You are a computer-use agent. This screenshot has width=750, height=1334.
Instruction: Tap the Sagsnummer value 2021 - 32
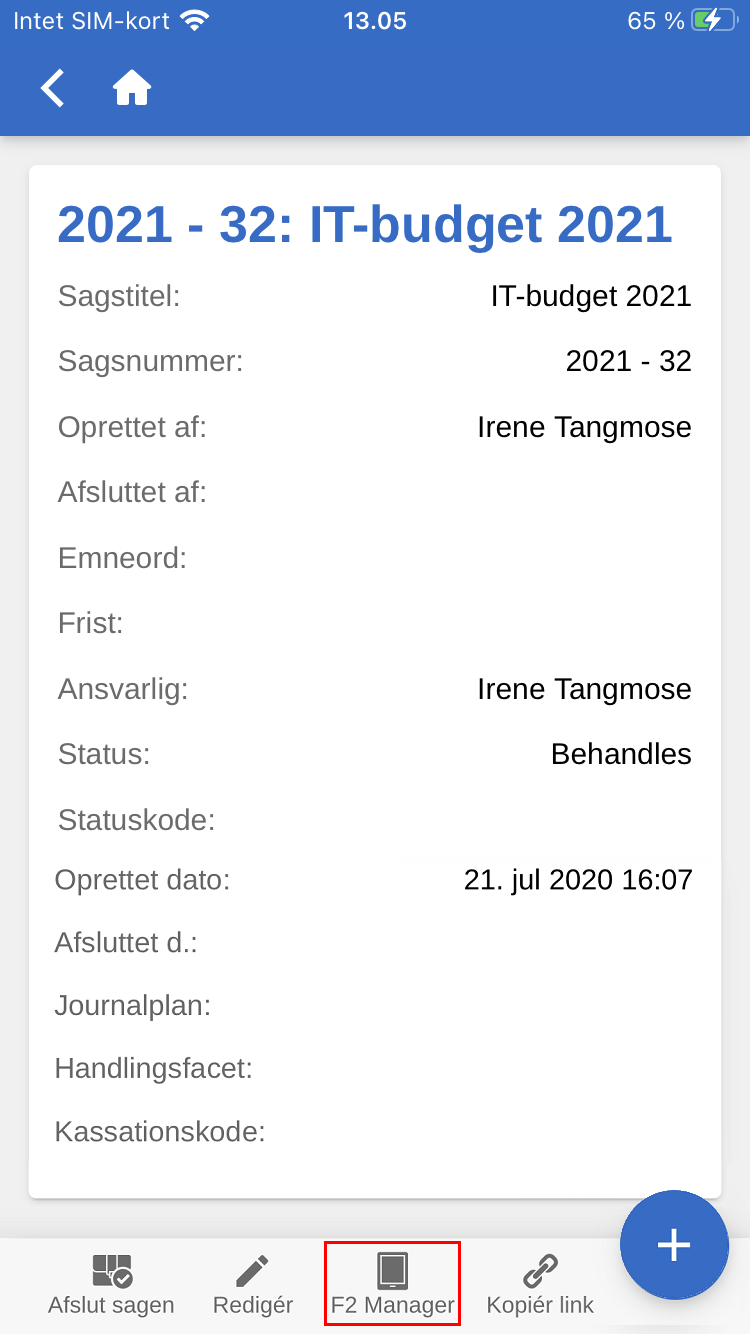point(628,361)
